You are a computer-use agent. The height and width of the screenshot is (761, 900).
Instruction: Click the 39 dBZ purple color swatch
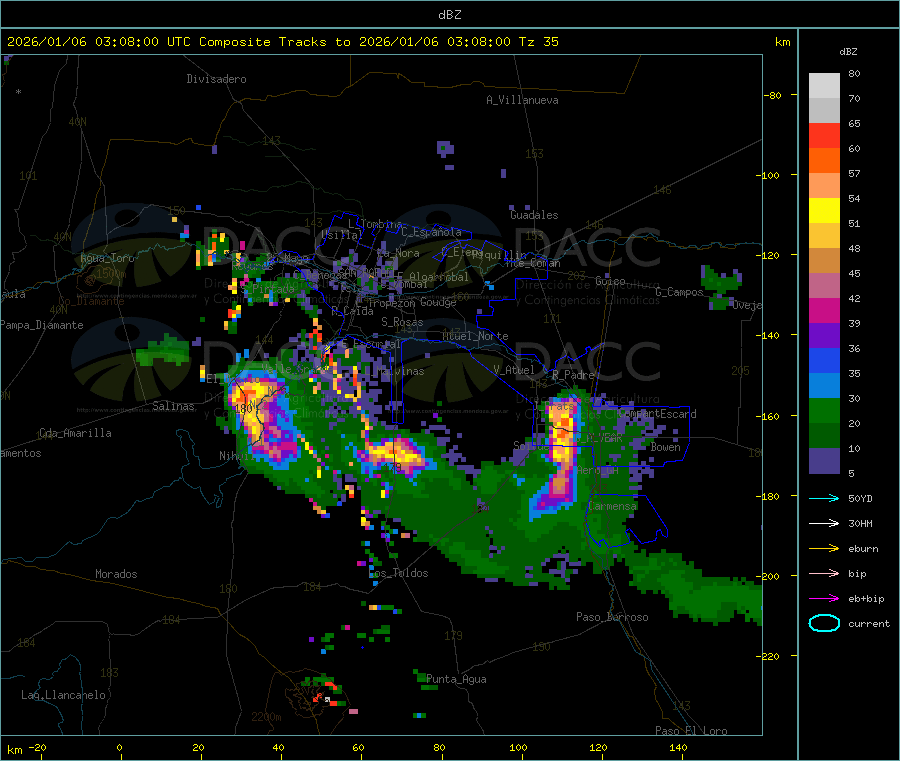coord(824,336)
